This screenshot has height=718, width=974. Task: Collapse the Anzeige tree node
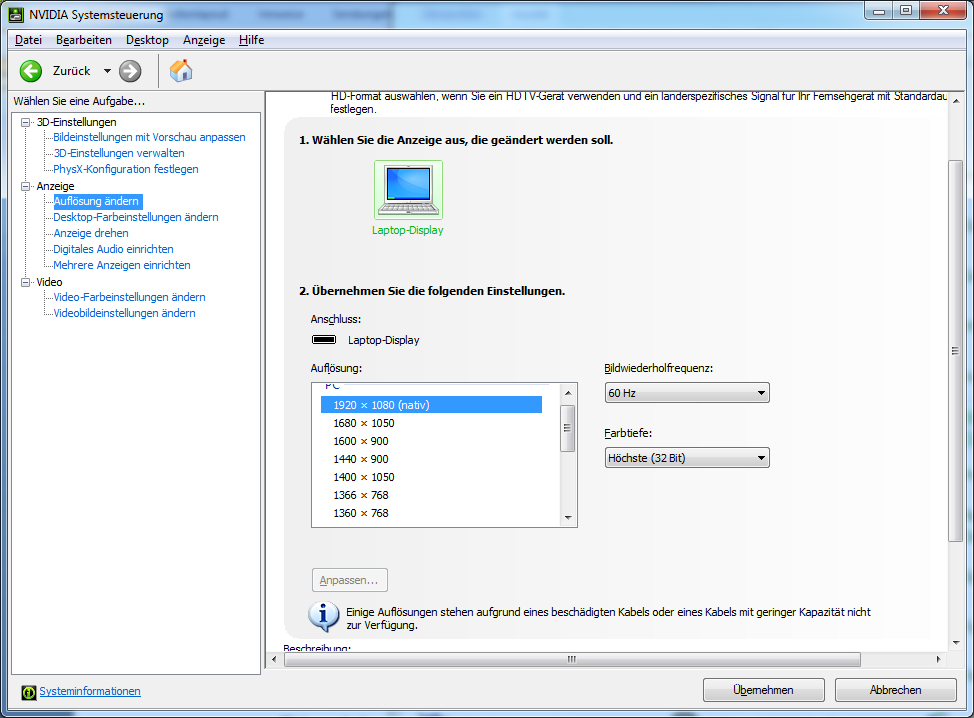tap(25, 186)
